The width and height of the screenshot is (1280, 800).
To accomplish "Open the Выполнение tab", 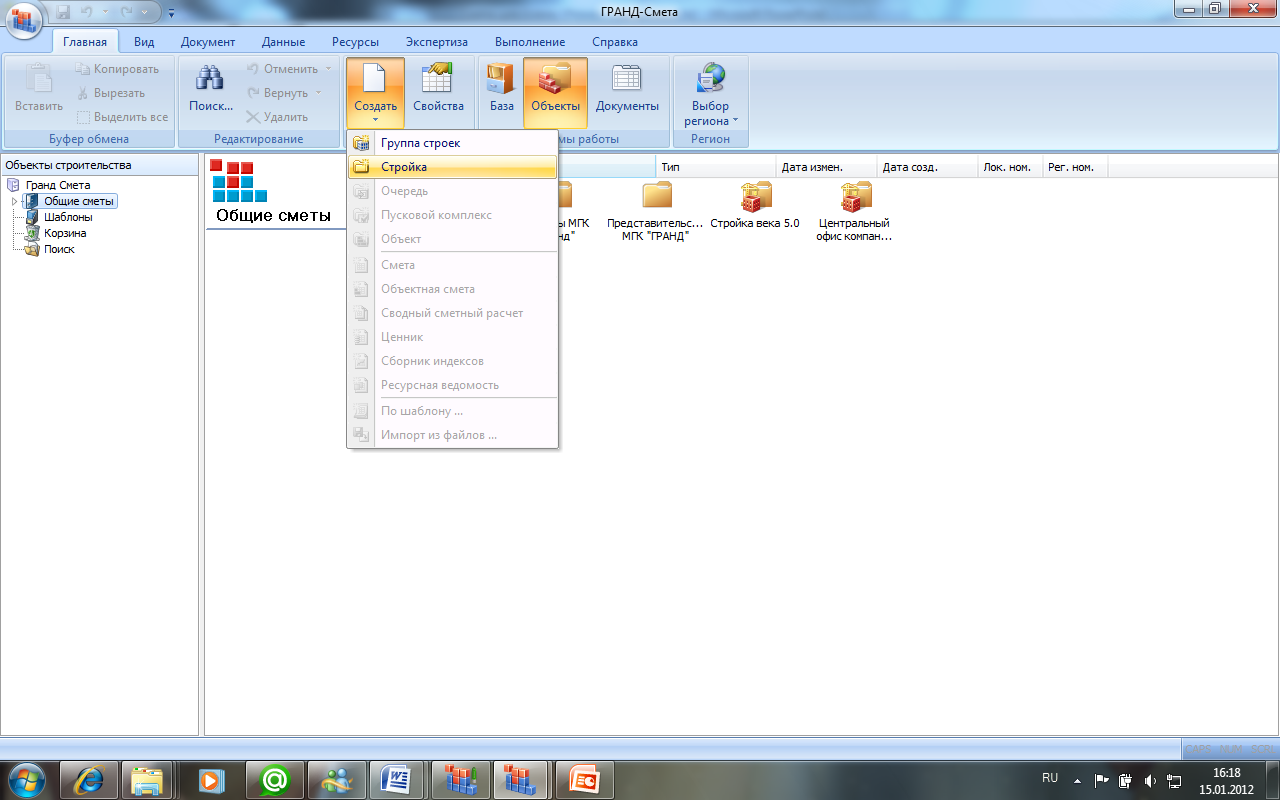I will (530, 42).
